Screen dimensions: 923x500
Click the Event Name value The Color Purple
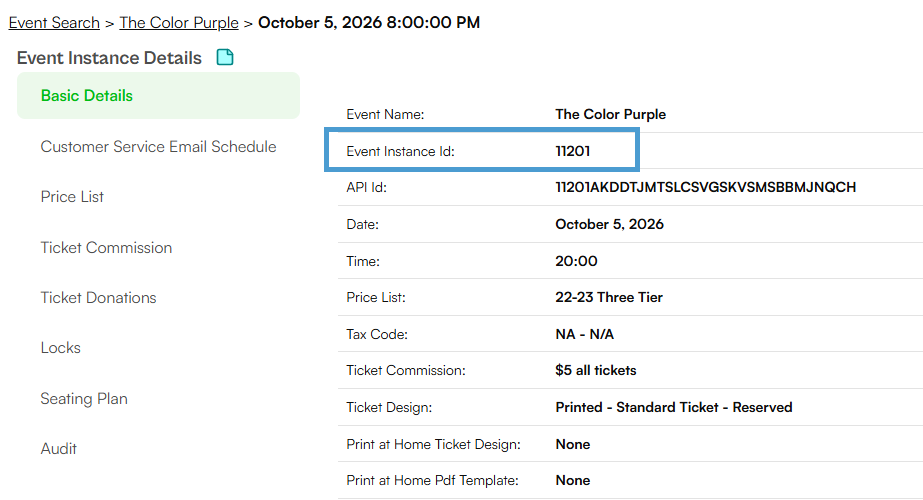[x=610, y=114]
